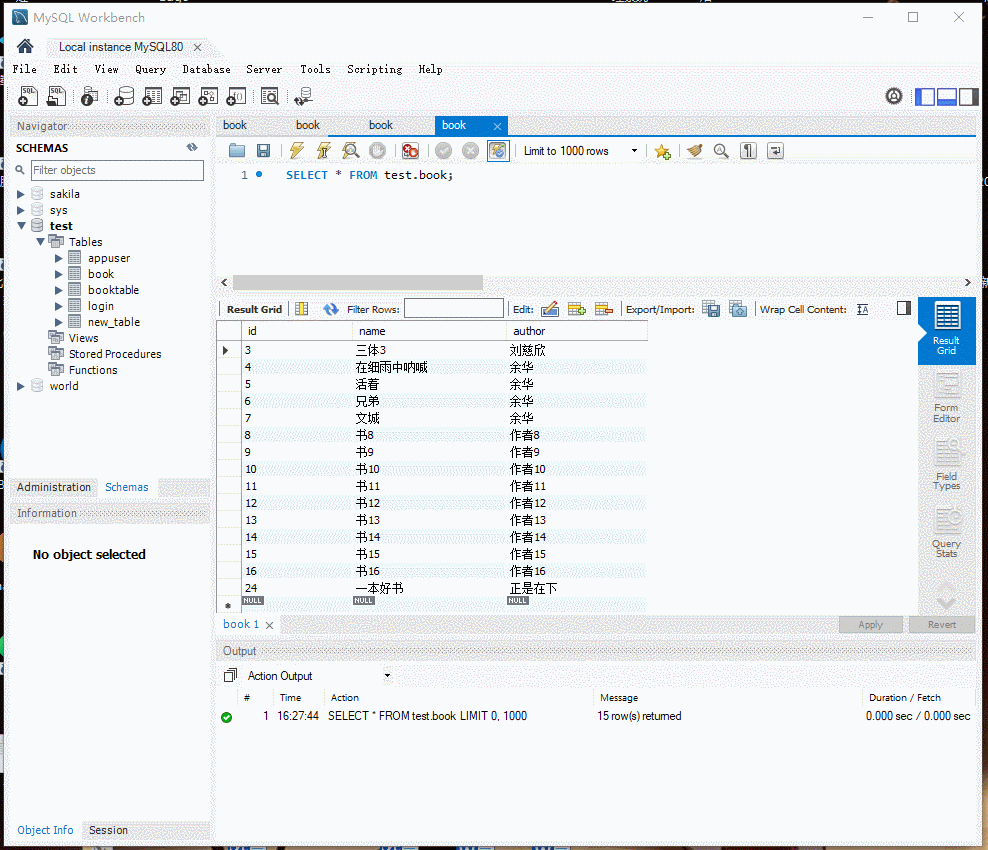
Task: Click the horizontal scrollbar in query editor
Action: 357,282
